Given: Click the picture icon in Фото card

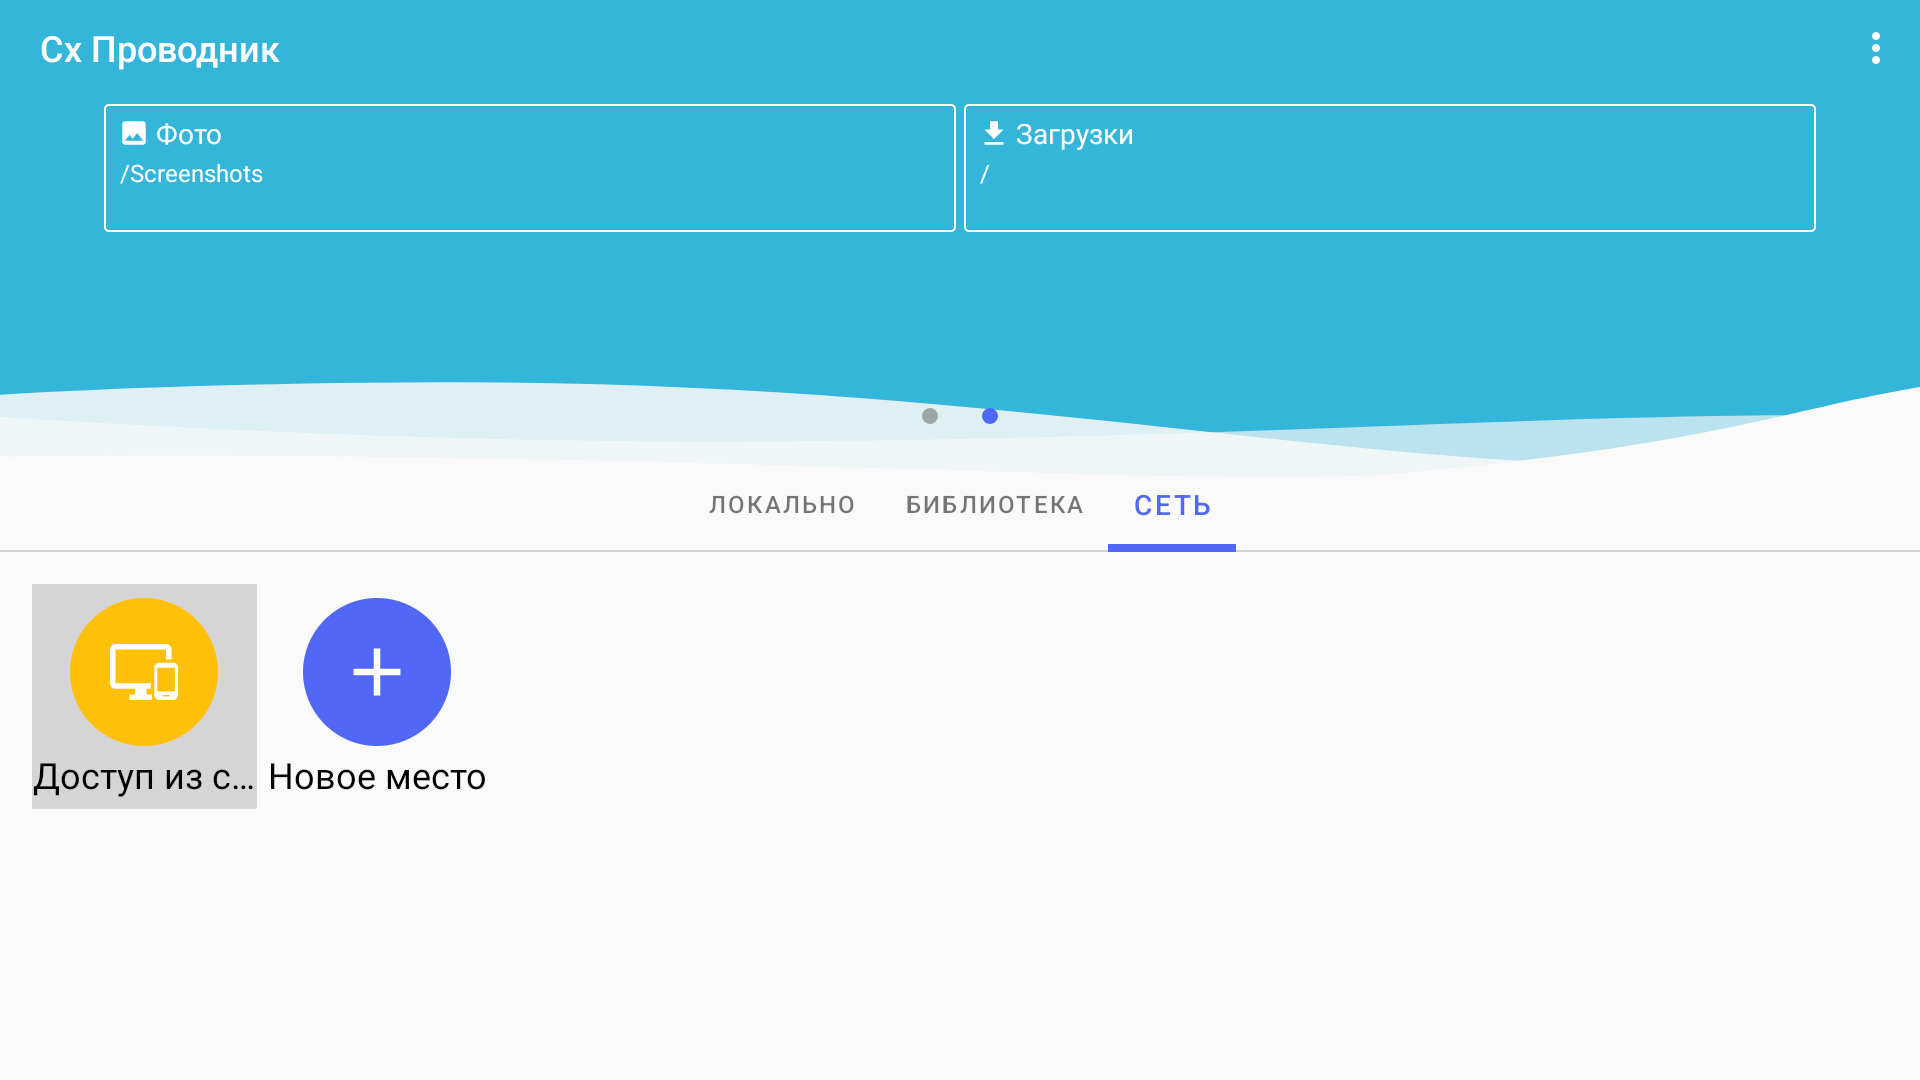Looking at the screenshot, I should (134, 133).
